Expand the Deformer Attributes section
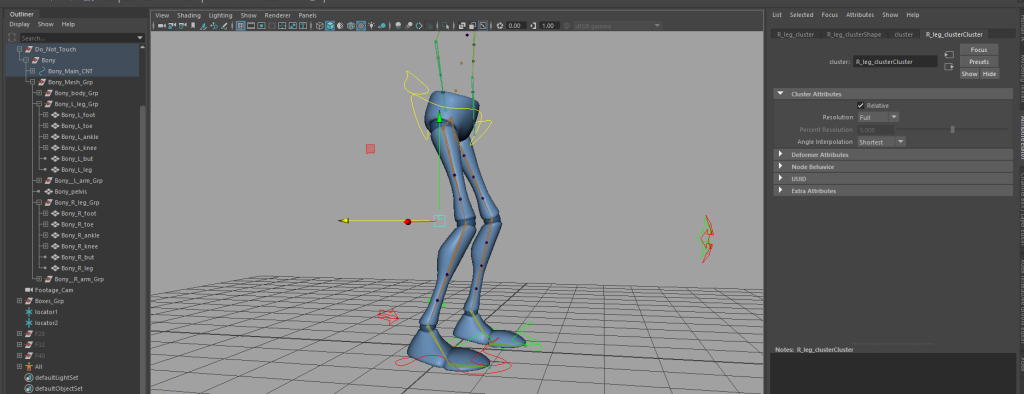Image resolution: width=1024 pixels, height=394 pixels. [780, 155]
